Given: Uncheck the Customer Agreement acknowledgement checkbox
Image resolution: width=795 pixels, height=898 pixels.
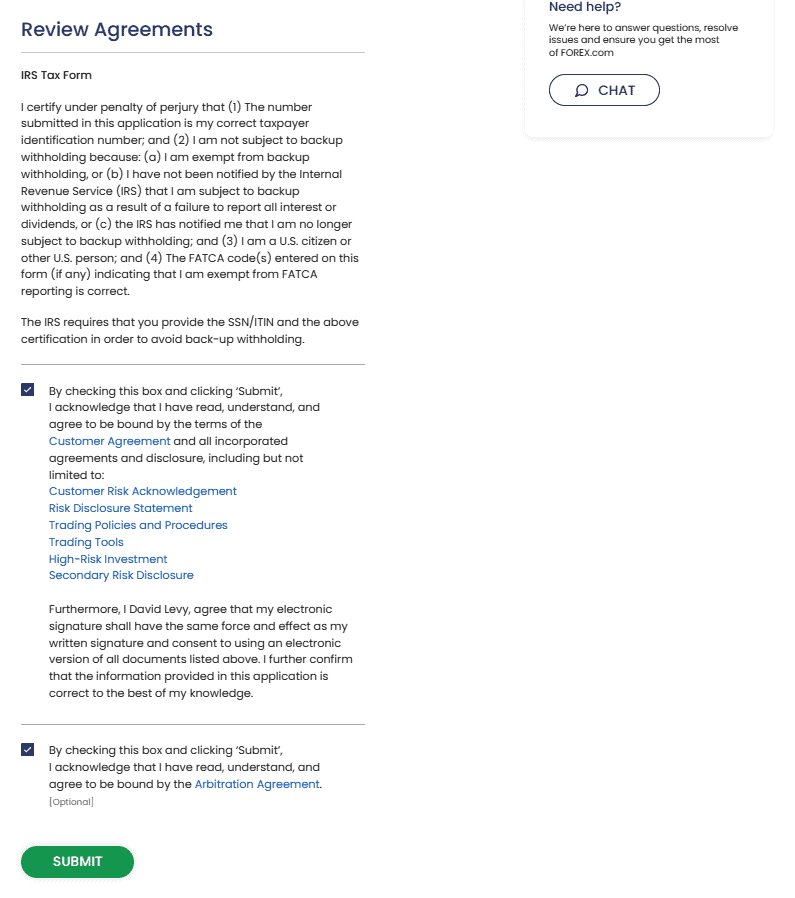Looking at the screenshot, I should pos(27,390).
